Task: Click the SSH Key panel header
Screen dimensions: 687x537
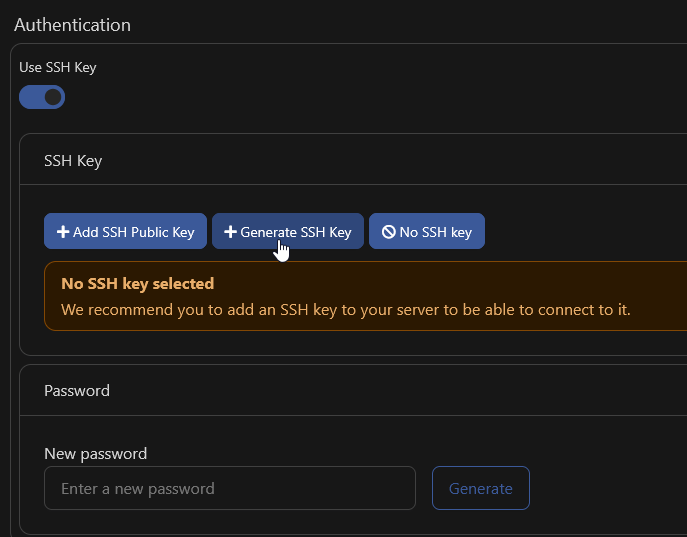Action: click(73, 160)
